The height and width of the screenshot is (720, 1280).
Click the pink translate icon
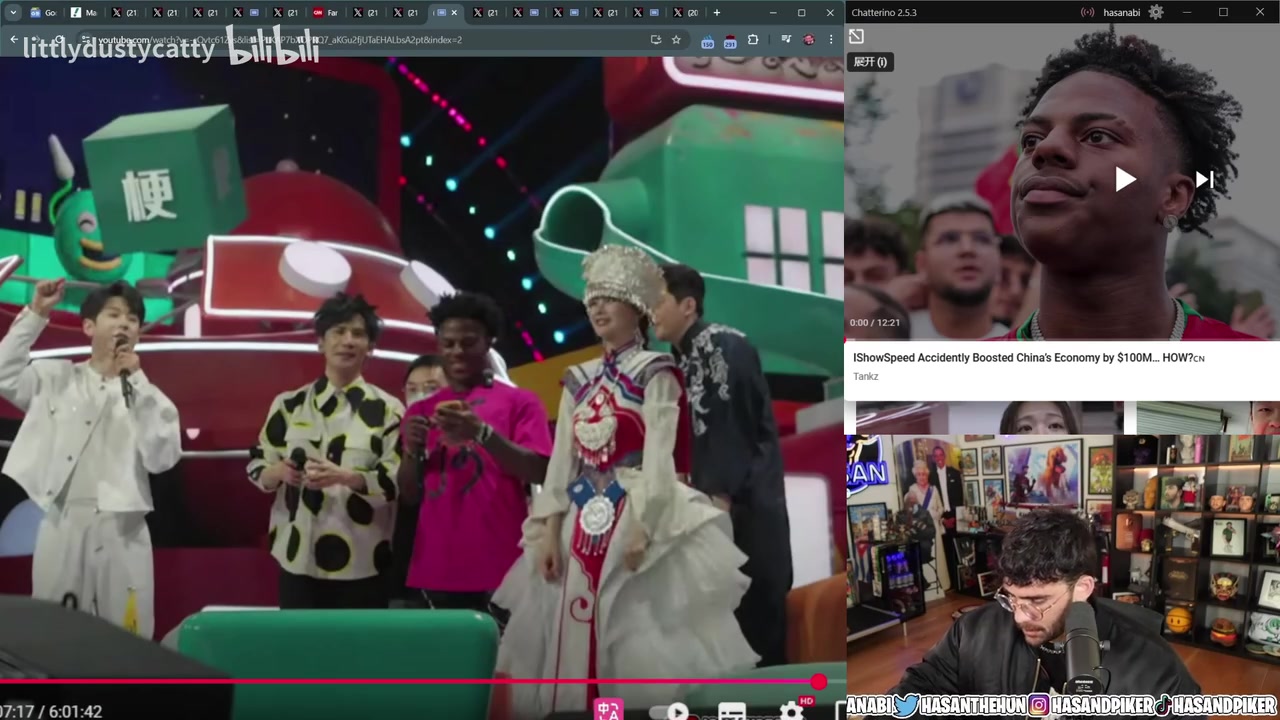tap(608, 710)
